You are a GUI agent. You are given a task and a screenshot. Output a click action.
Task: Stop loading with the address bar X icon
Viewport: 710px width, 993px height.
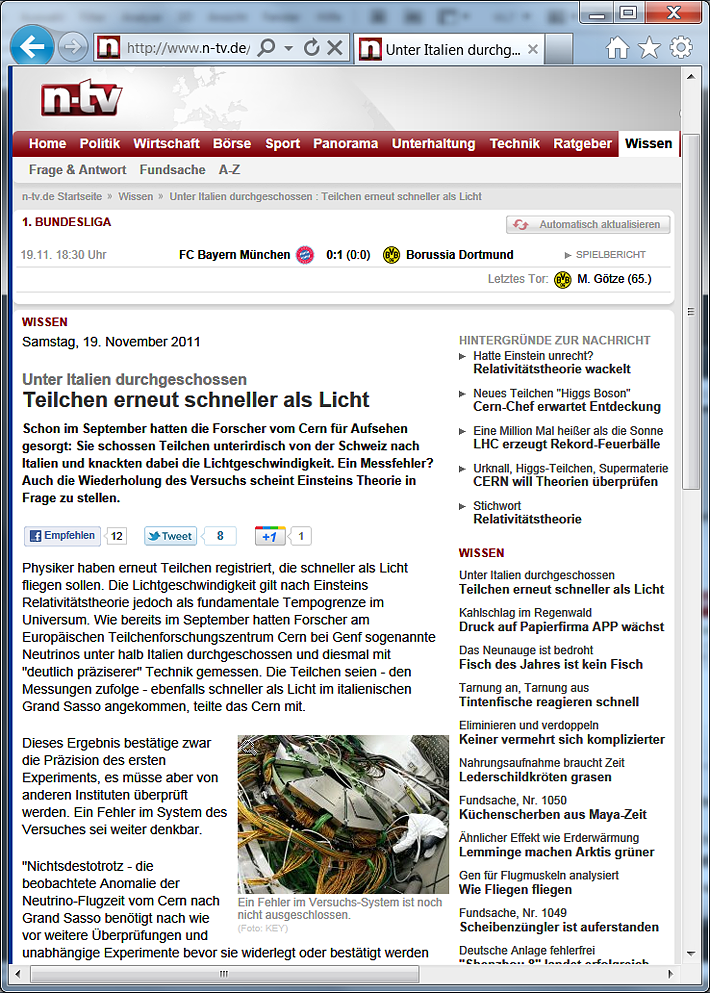(335, 47)
